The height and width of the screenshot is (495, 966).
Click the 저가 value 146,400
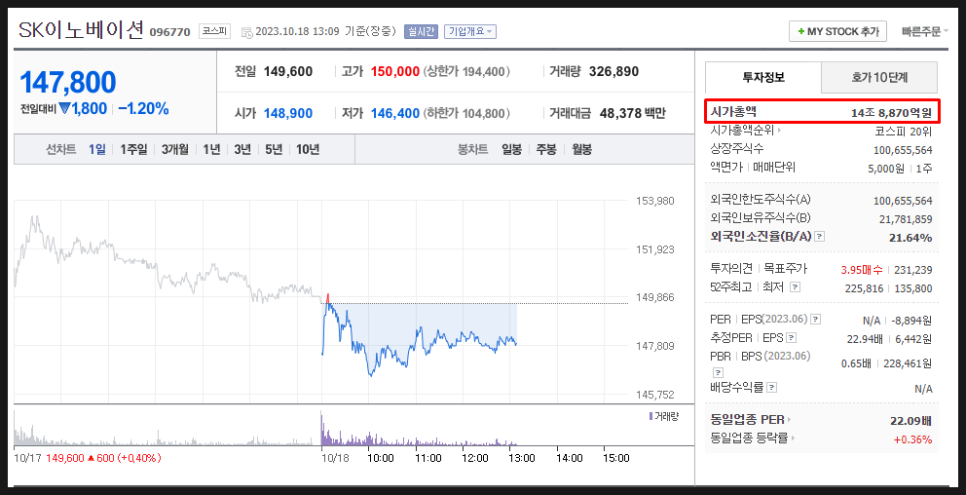coord(395,113)
